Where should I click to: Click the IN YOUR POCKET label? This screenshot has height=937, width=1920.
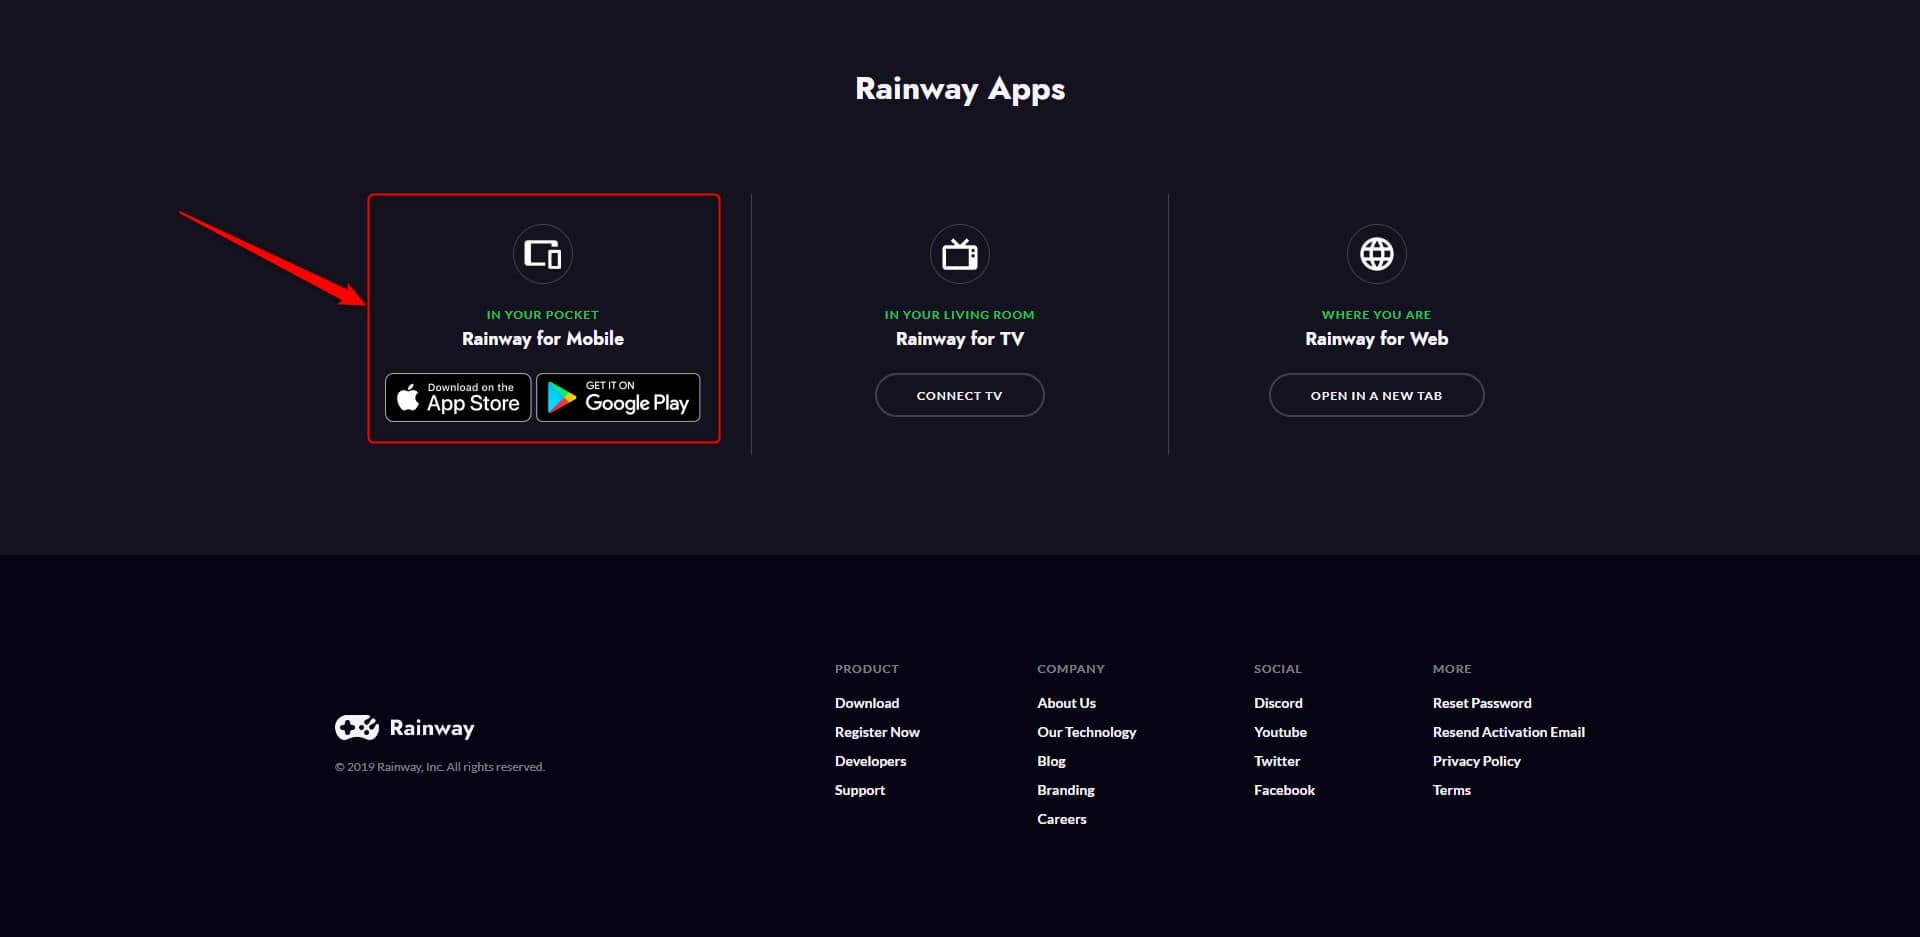(543, 315)
